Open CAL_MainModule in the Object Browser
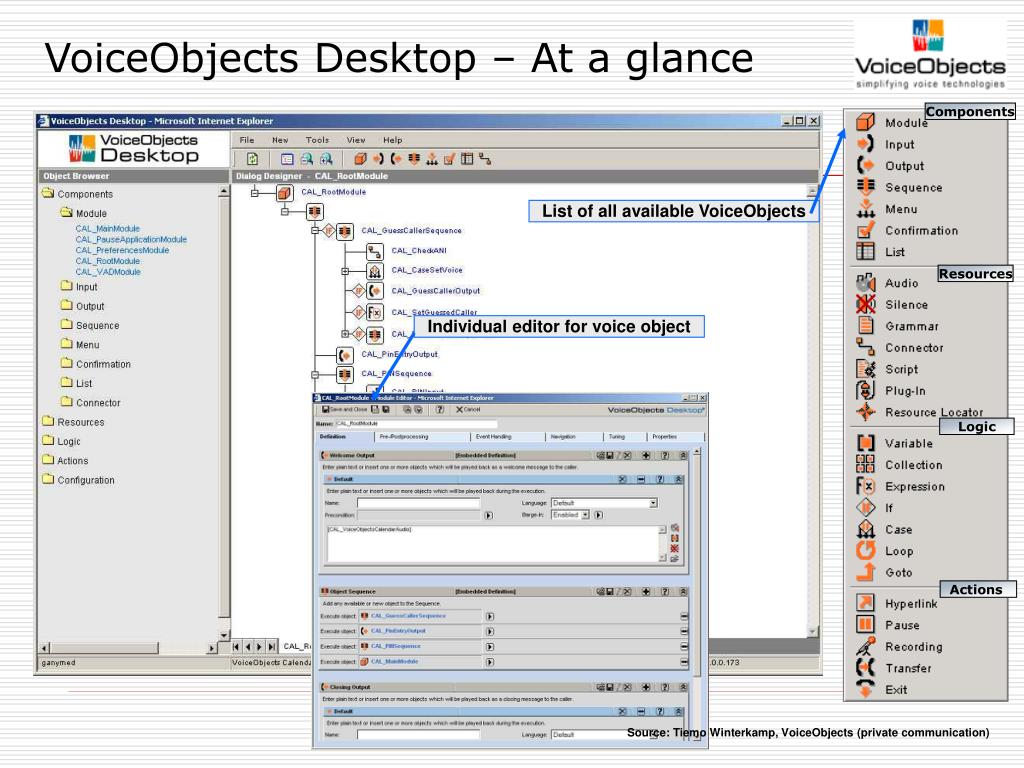The image size is (1024, 768). [108, 229]
